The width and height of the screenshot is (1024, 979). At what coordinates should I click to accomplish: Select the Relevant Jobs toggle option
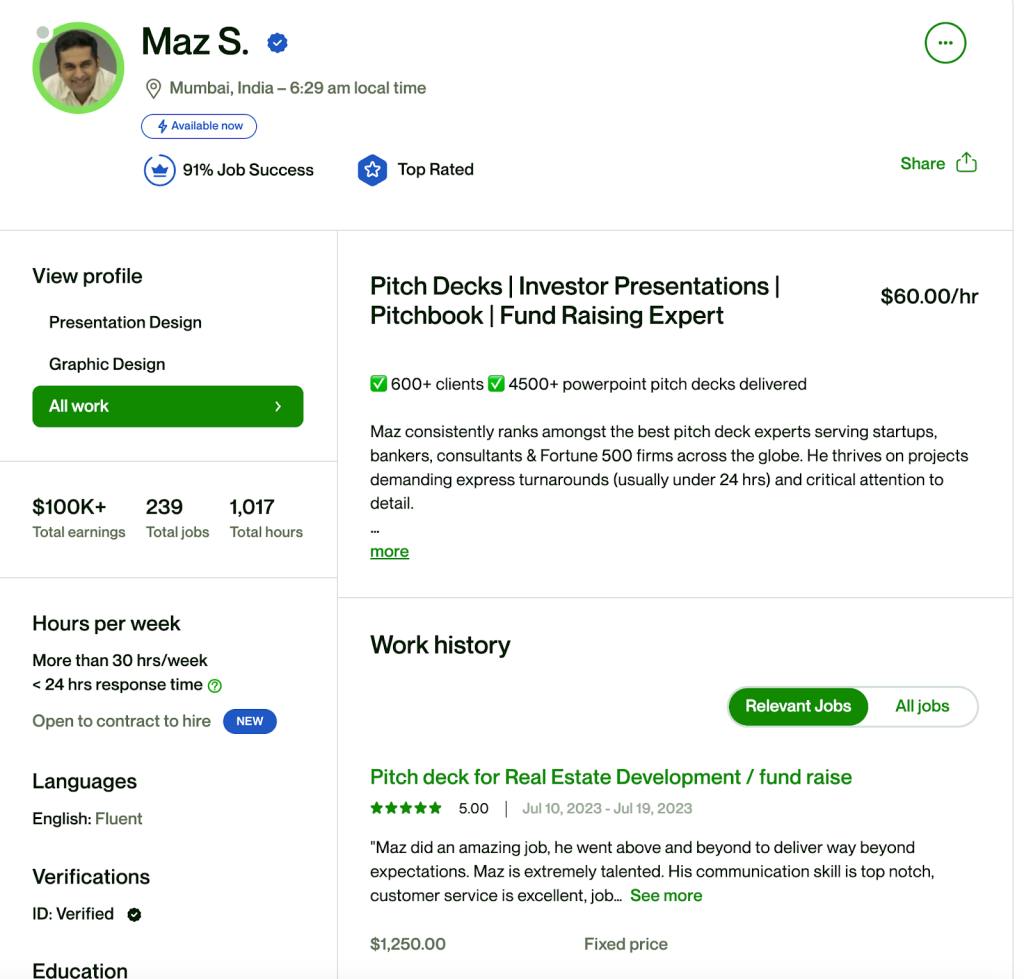[798, 706]
